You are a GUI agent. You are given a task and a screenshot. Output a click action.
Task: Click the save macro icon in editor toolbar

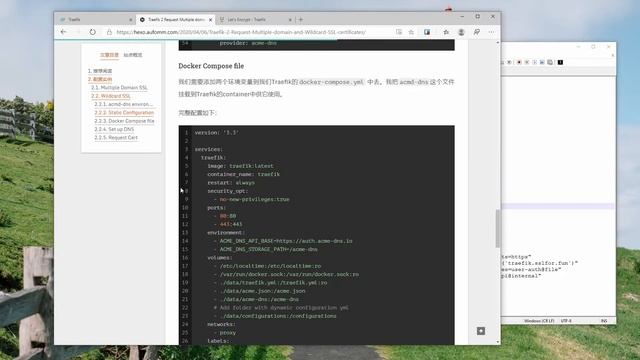[550, 62]
